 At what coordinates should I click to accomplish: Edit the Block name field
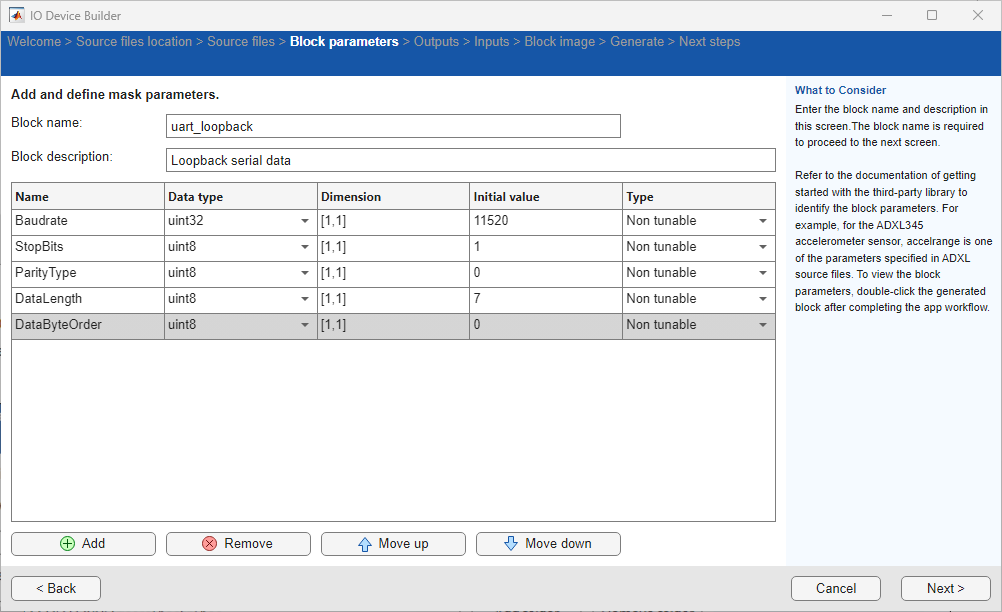[393, 126]
